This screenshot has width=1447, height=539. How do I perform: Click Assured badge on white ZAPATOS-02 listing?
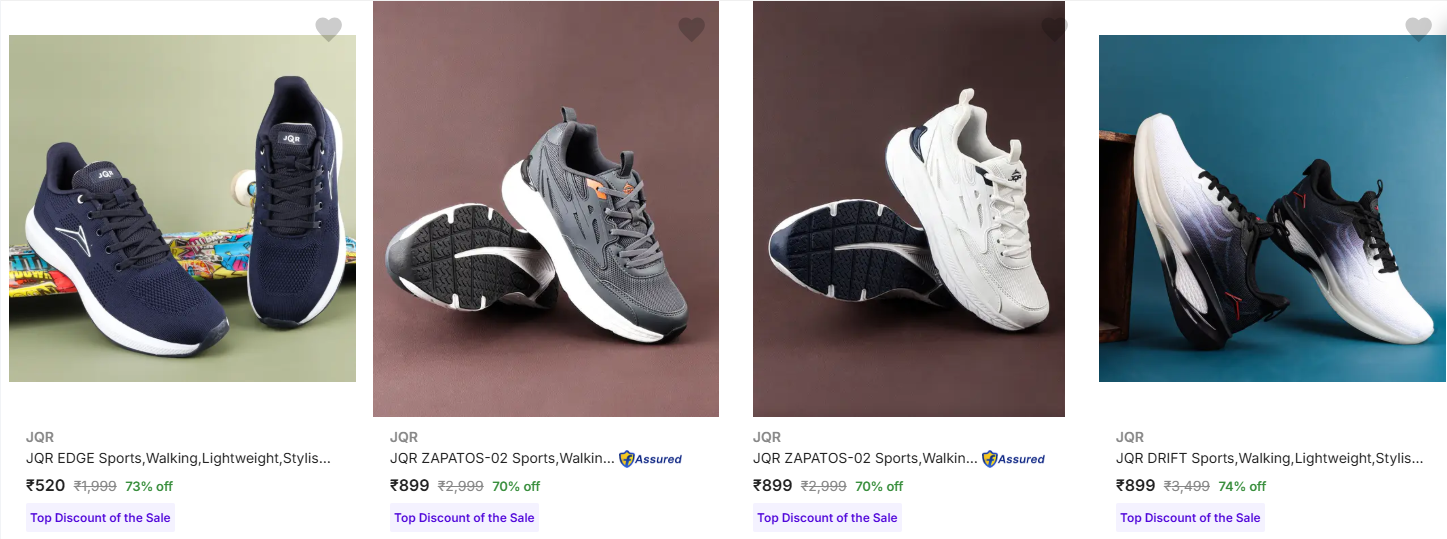coord(1013,459)
